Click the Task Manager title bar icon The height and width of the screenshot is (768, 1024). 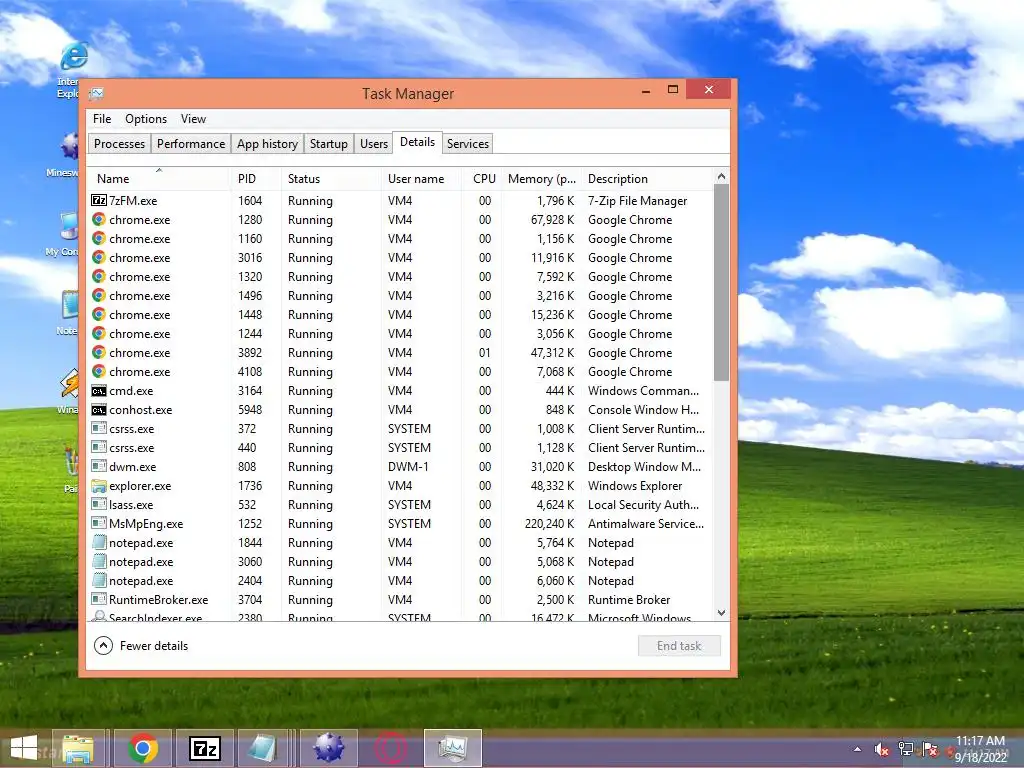click(x=96, y=93)
